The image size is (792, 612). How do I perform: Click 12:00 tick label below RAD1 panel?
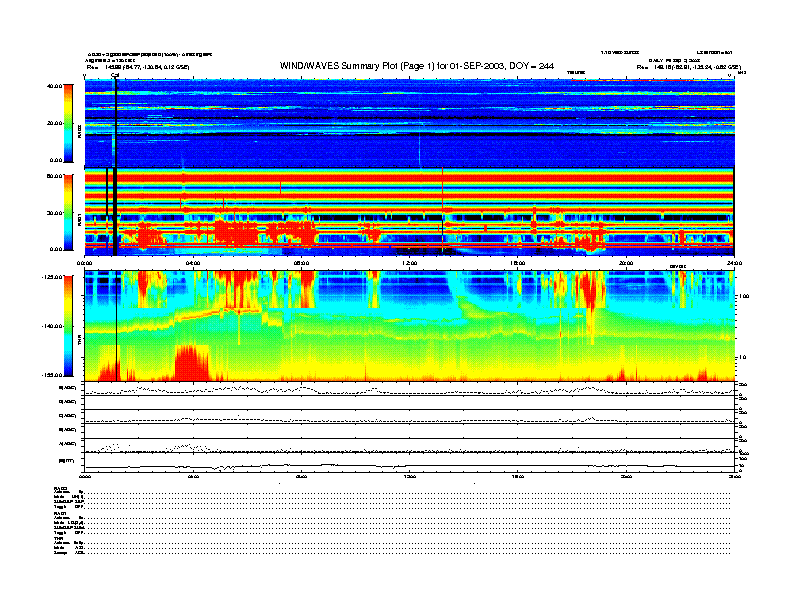(410, 263)
